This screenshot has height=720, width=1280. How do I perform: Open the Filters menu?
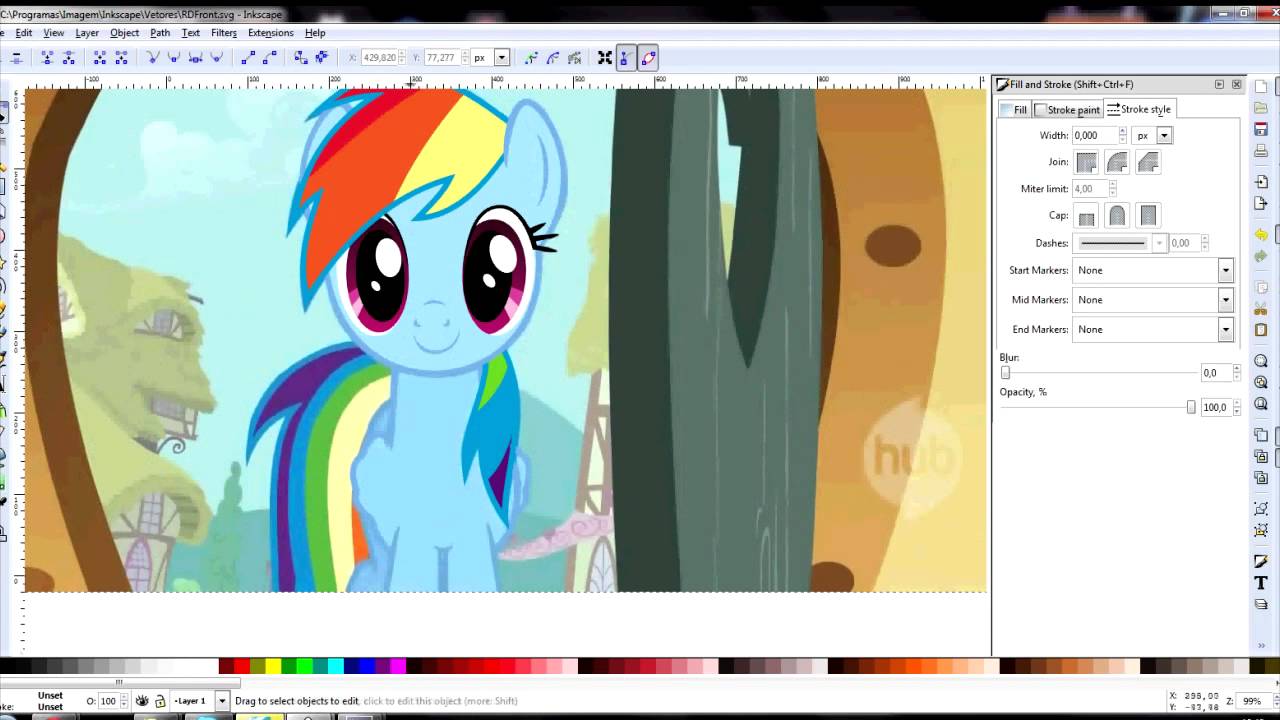[223, 32]
